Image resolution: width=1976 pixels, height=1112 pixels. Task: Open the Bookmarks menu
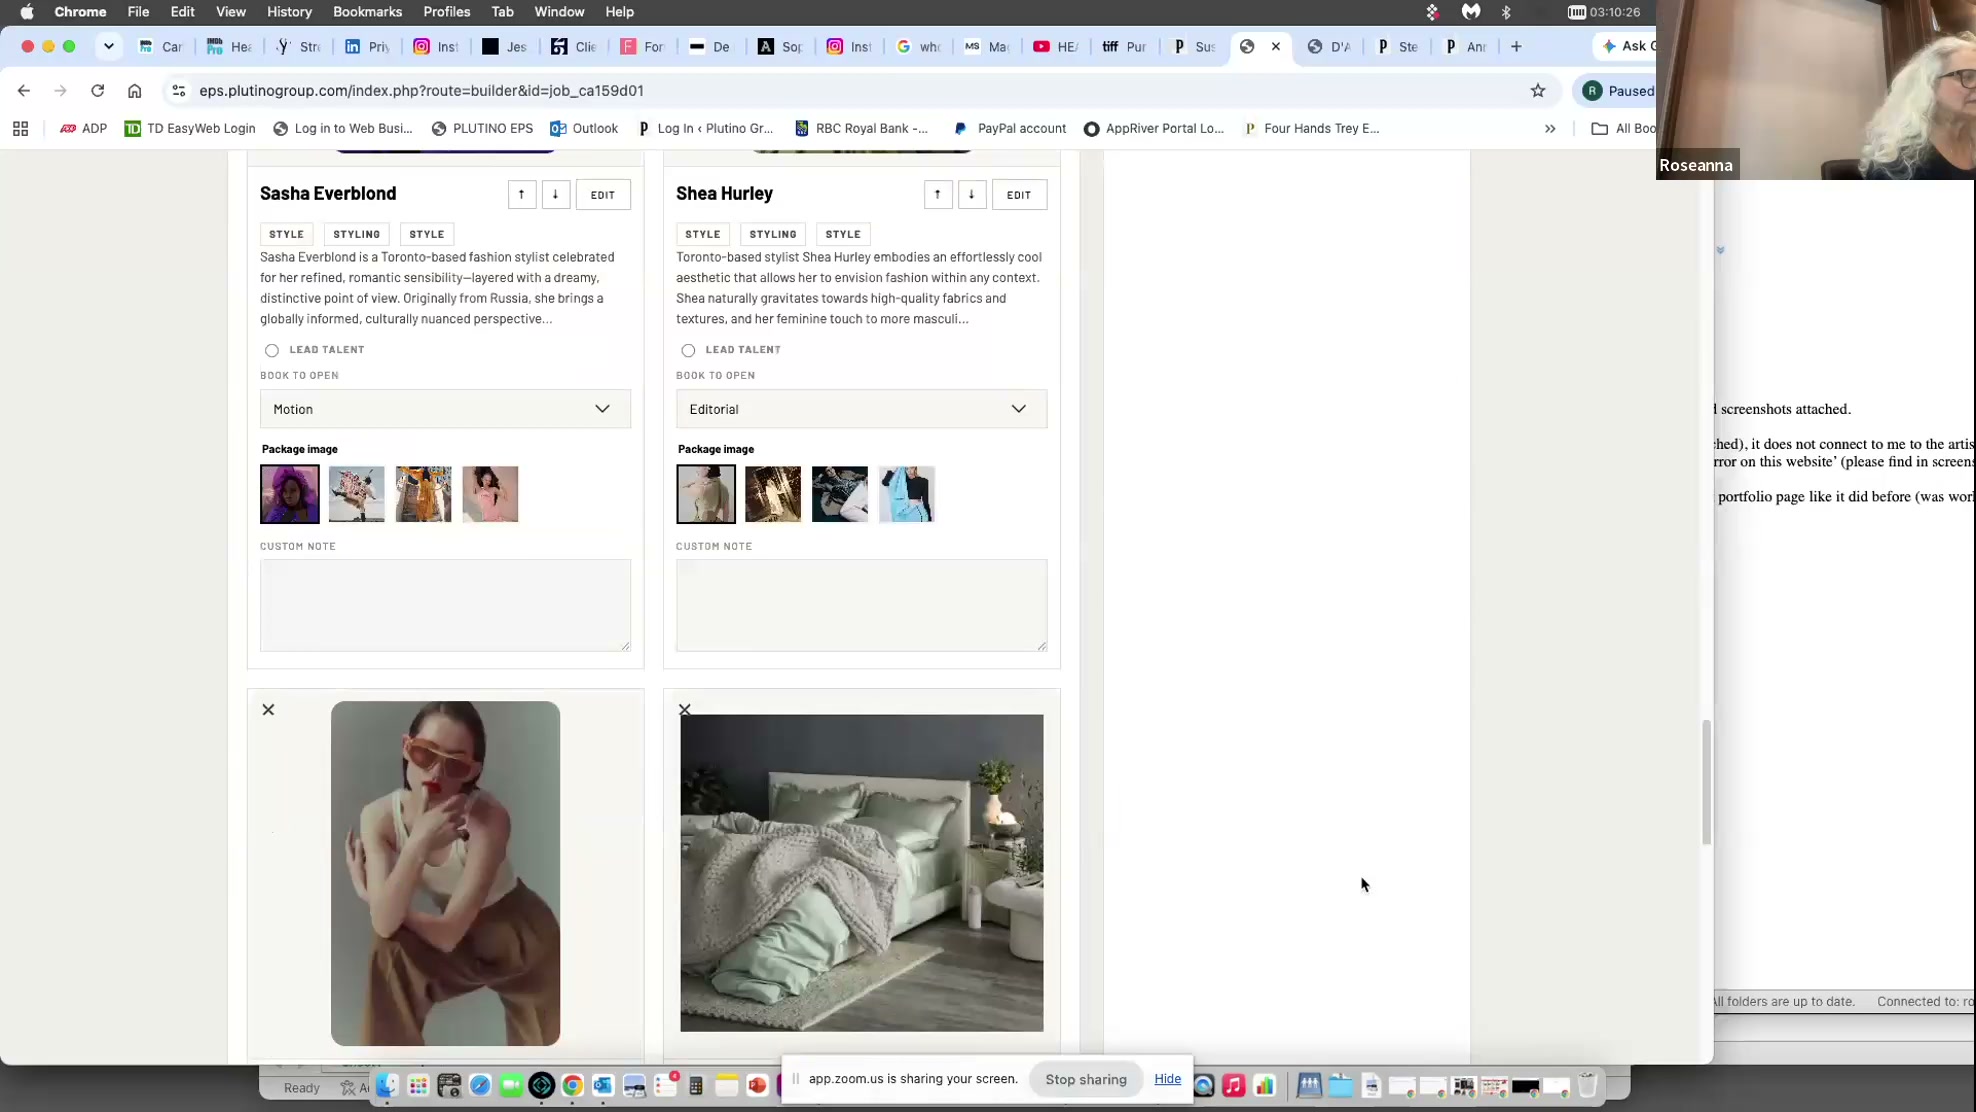(x=367, y=12)
